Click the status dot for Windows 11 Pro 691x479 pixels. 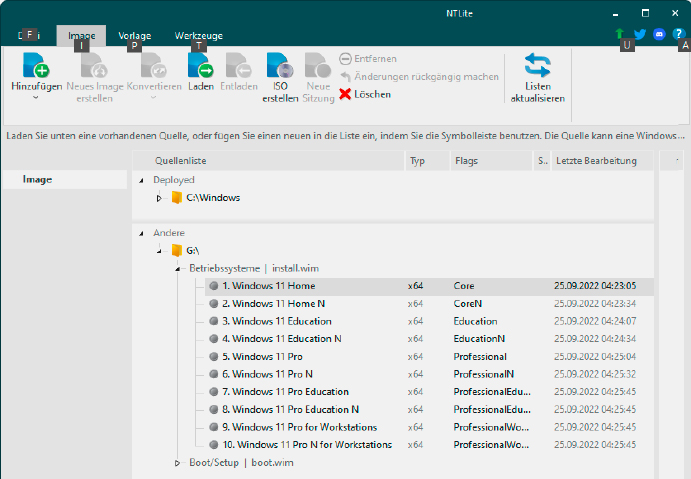(214, 356)
